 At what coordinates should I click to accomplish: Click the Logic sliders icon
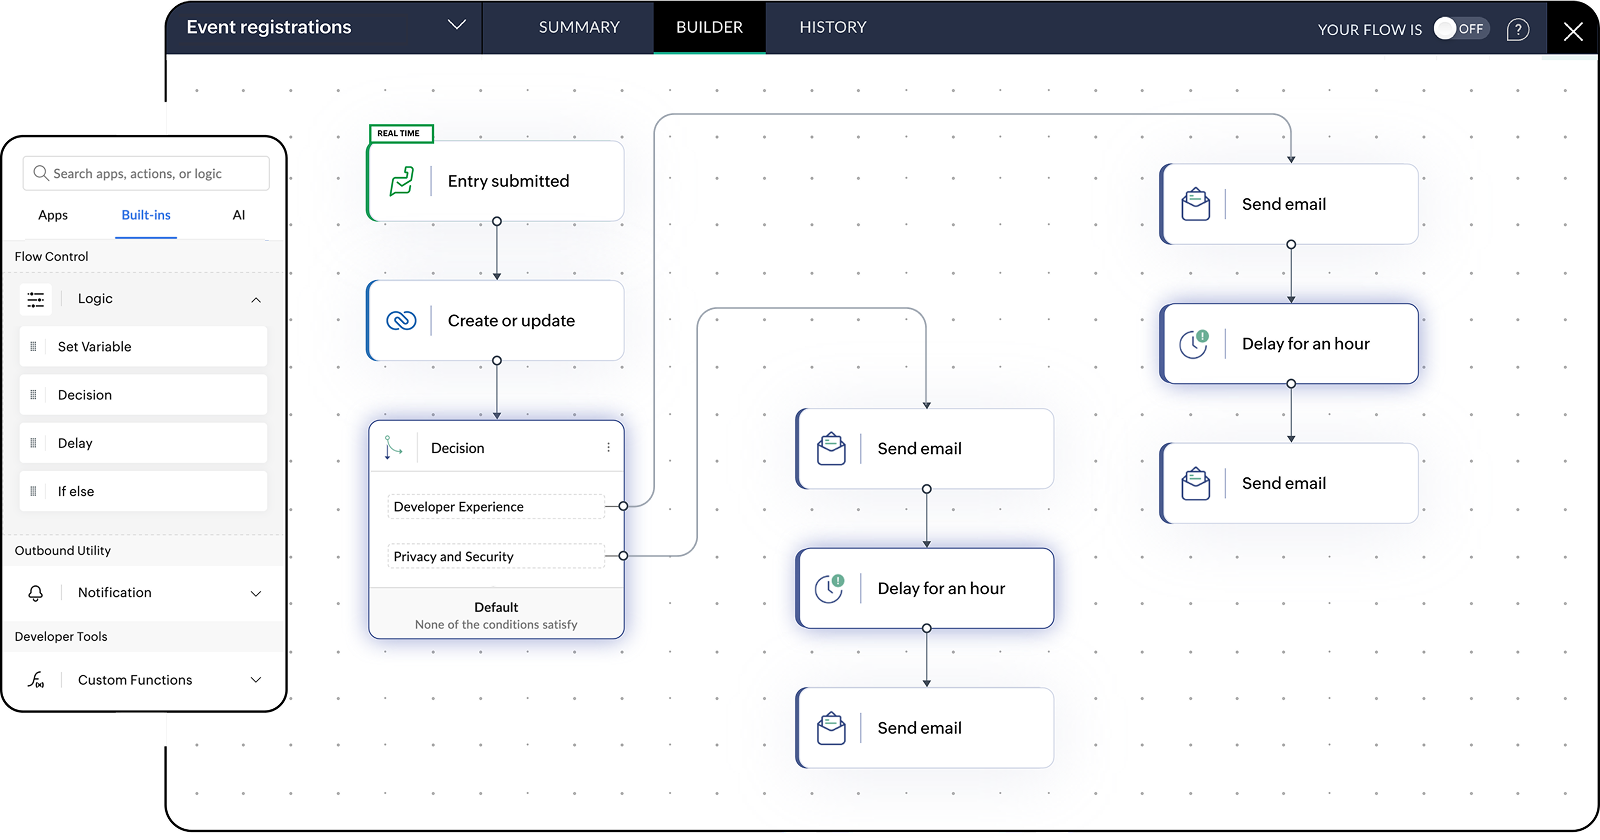tap(36, 299)
